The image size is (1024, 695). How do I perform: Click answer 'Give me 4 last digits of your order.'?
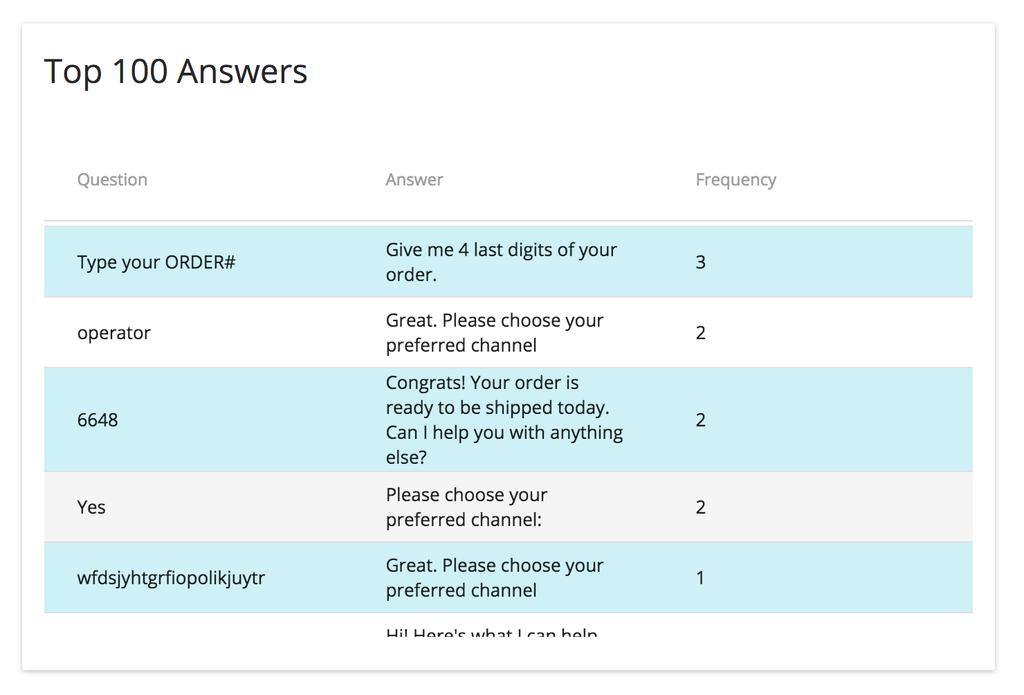pyautogui.click(x=501, y=262)
